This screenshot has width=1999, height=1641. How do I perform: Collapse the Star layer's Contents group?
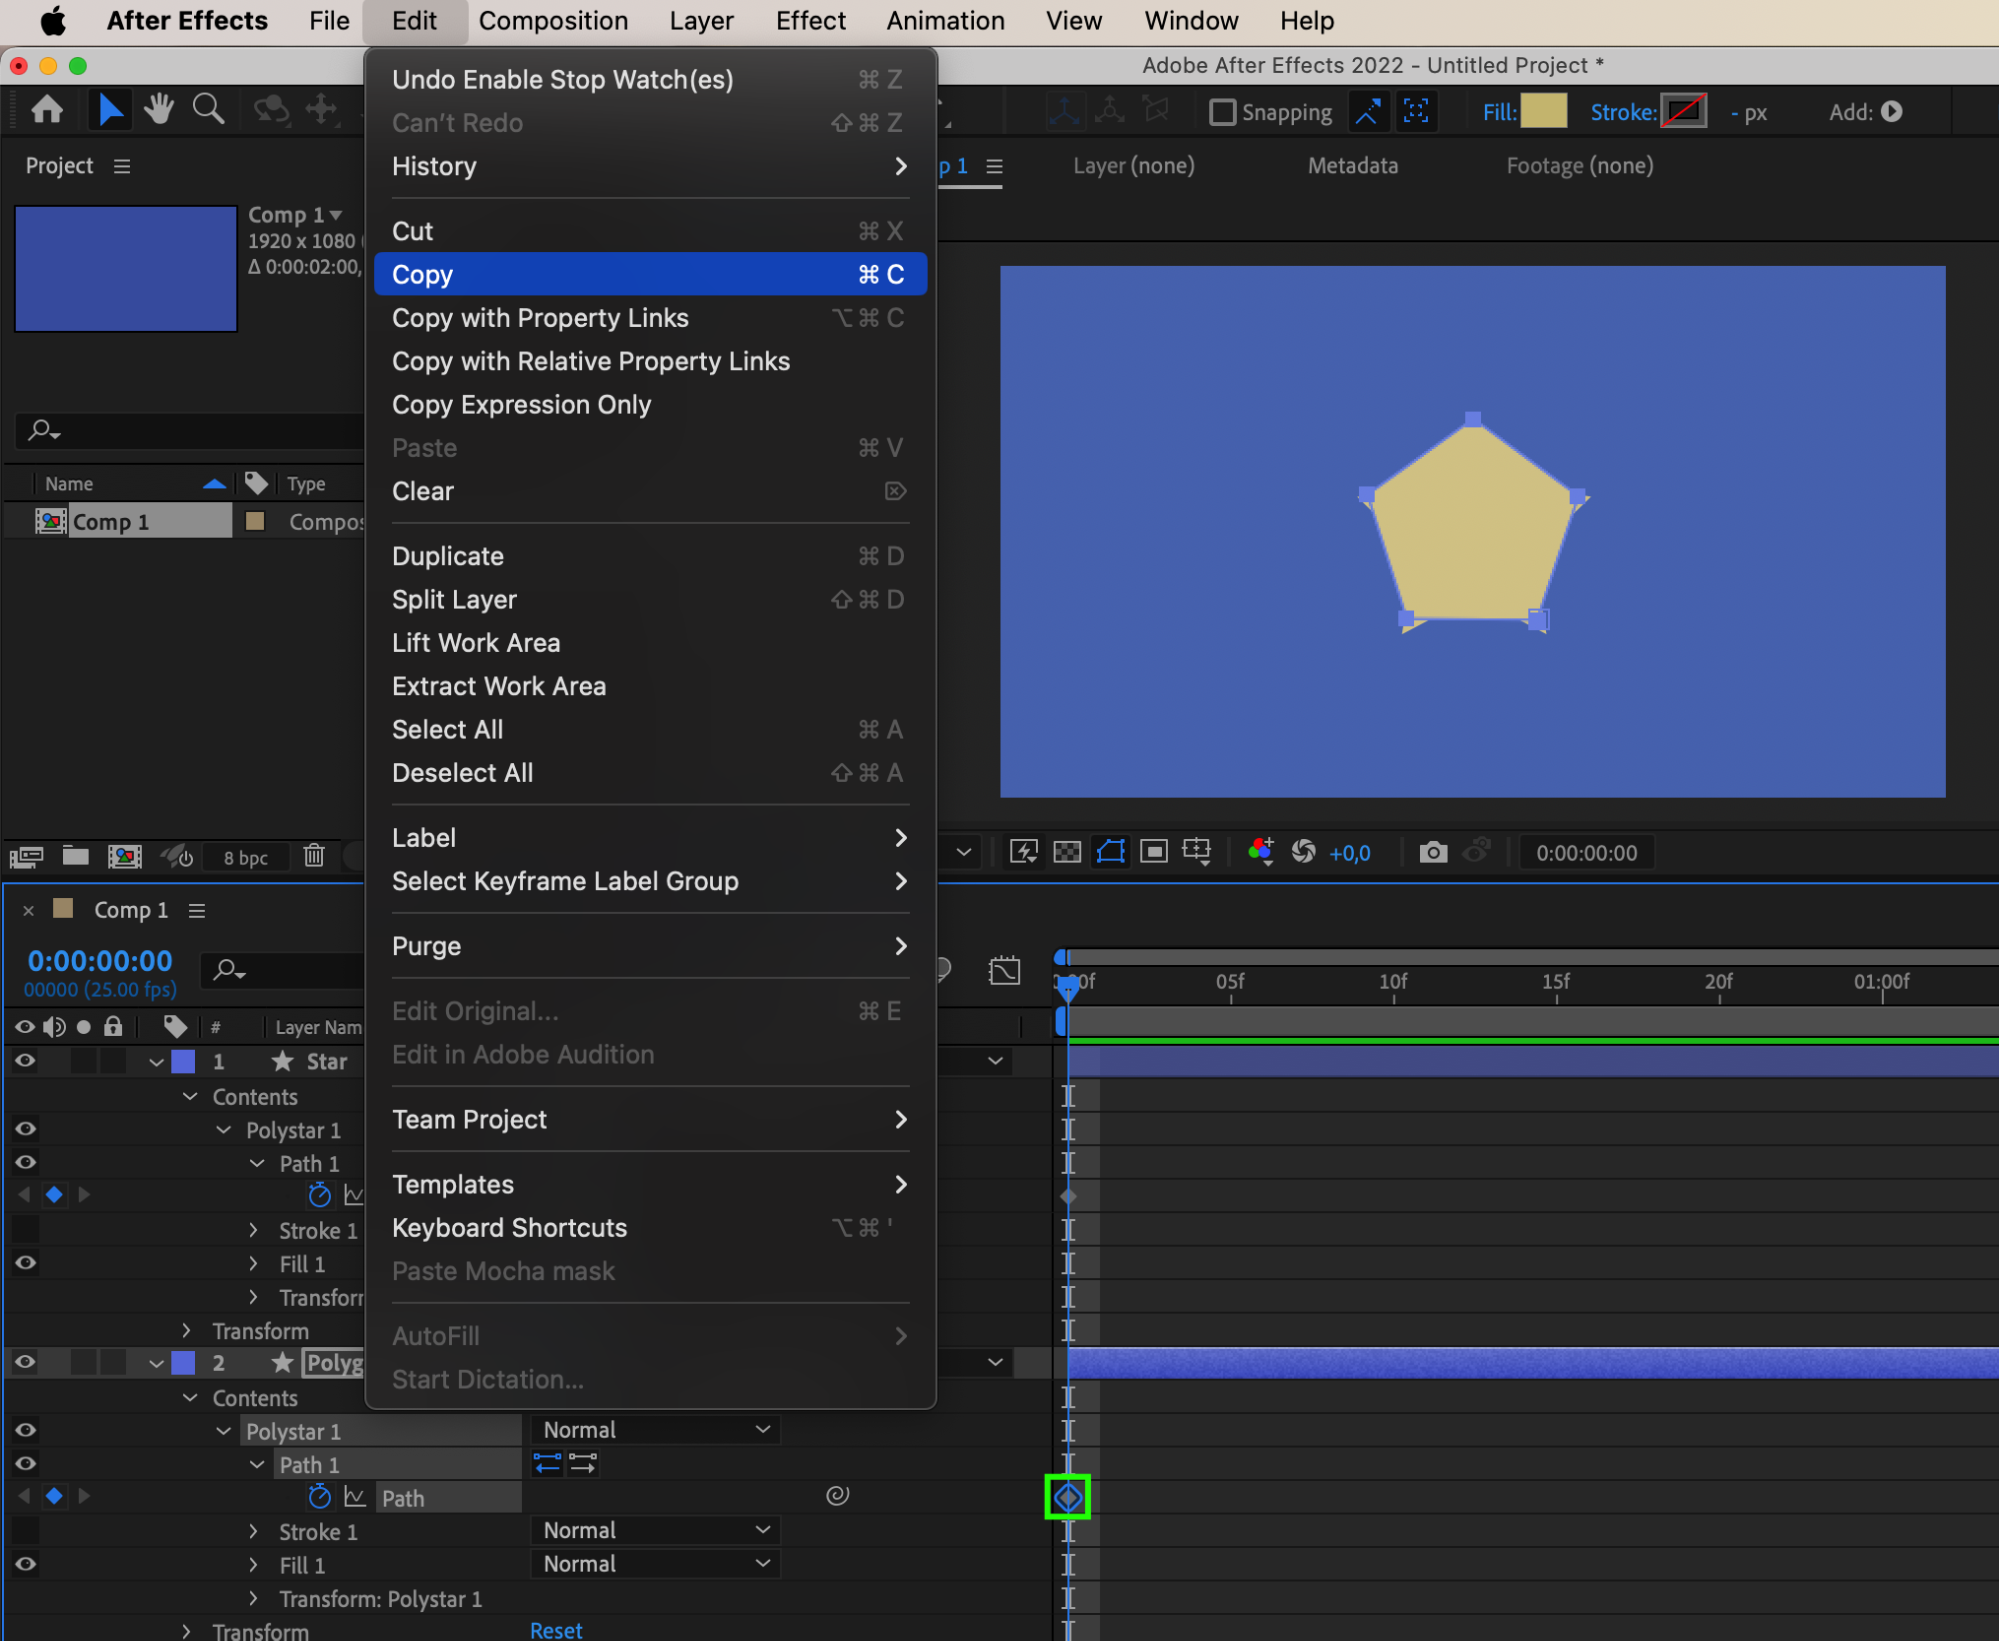click(x=190, y=1097)
